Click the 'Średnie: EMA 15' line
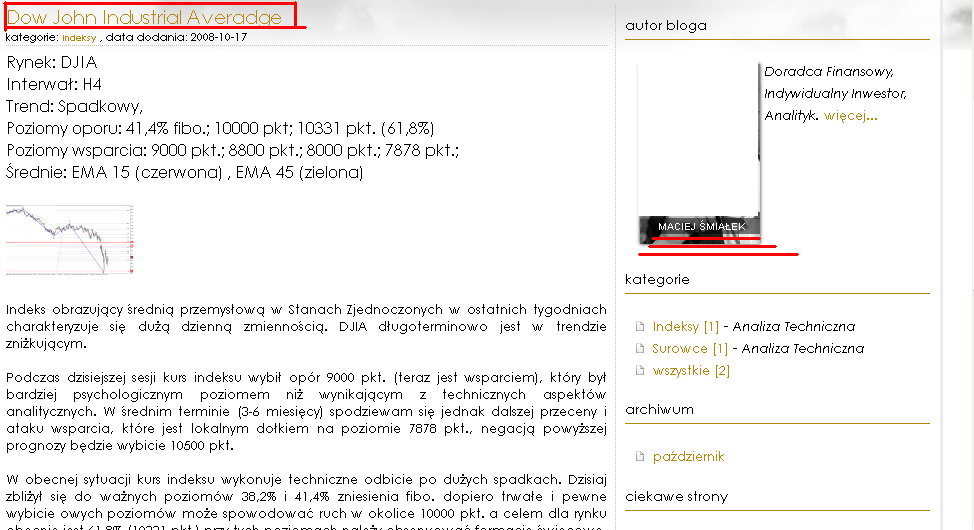 click(184, 172)
